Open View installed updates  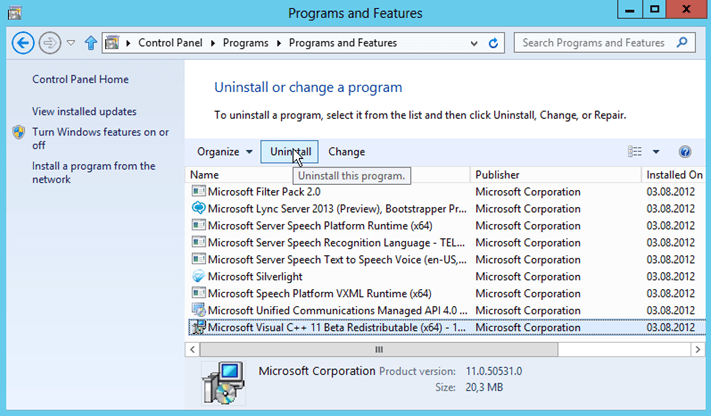tap(84, 112)
